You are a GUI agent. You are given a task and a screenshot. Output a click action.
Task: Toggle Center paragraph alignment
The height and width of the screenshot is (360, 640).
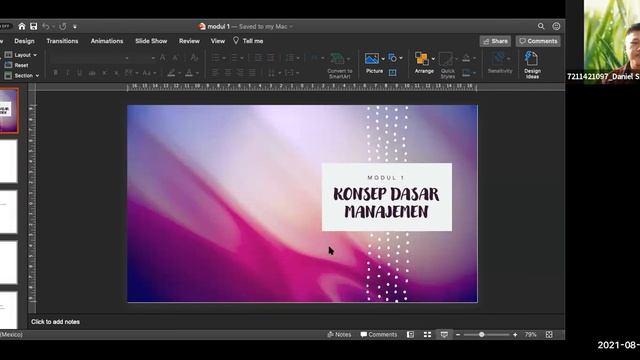(228, 73)
